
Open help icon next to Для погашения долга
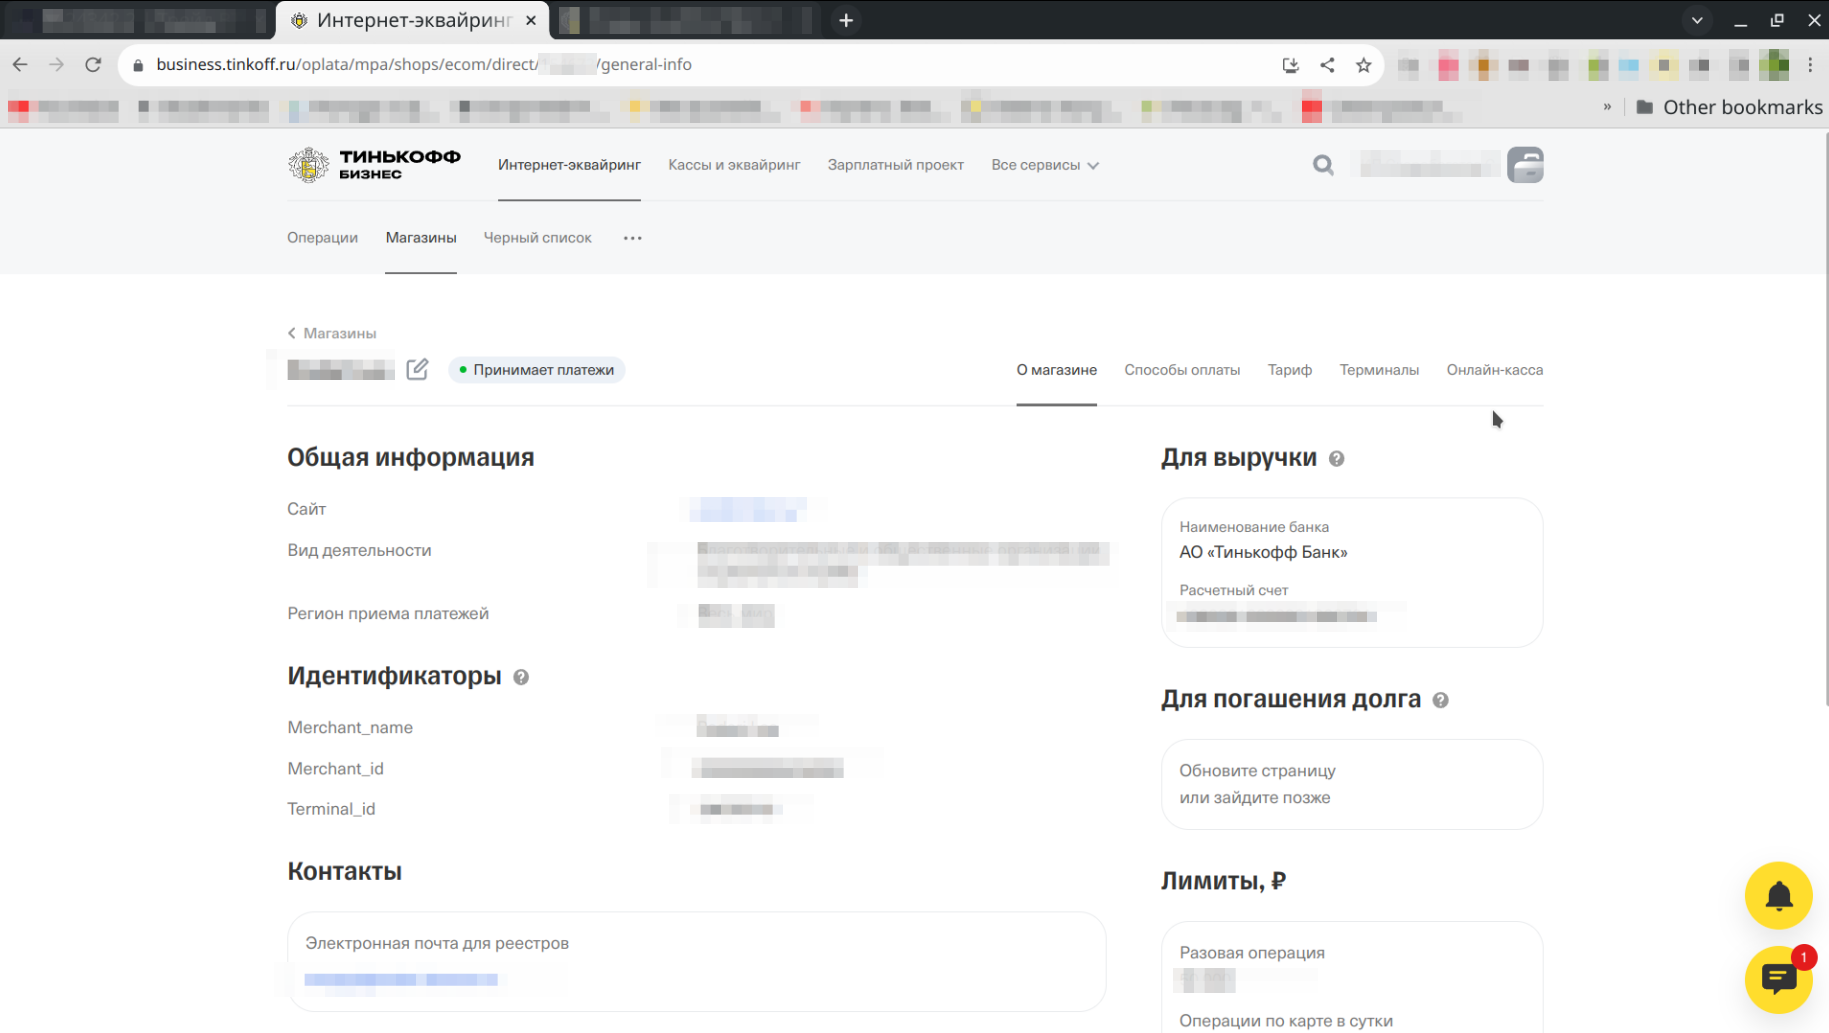click(1440, 700)
